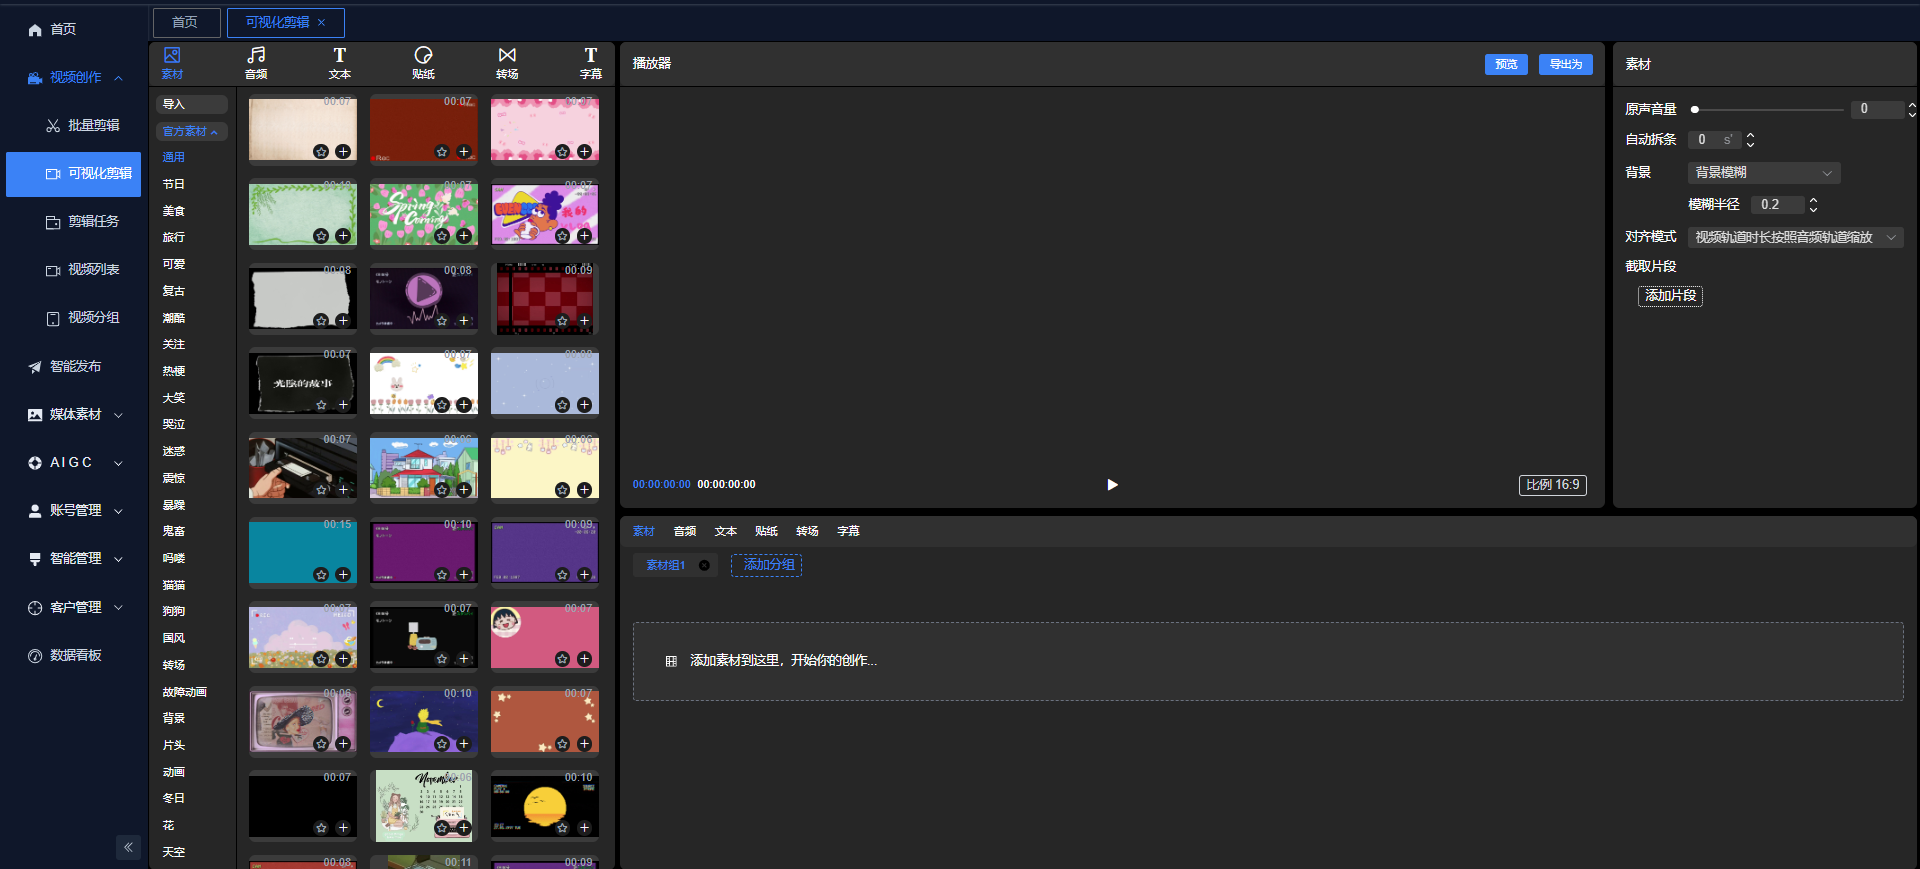This screenshot has width=1920, height=869.
Task: Expand the AIGC sidebar section
Action: point(76,462)
